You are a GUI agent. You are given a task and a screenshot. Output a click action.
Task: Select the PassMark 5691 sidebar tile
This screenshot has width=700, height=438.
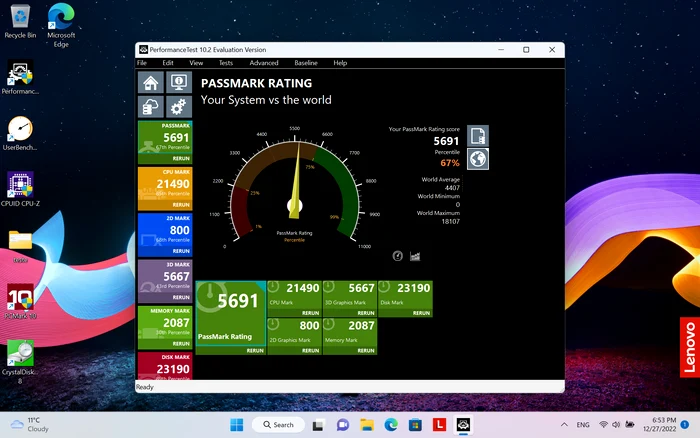point(165,142)
